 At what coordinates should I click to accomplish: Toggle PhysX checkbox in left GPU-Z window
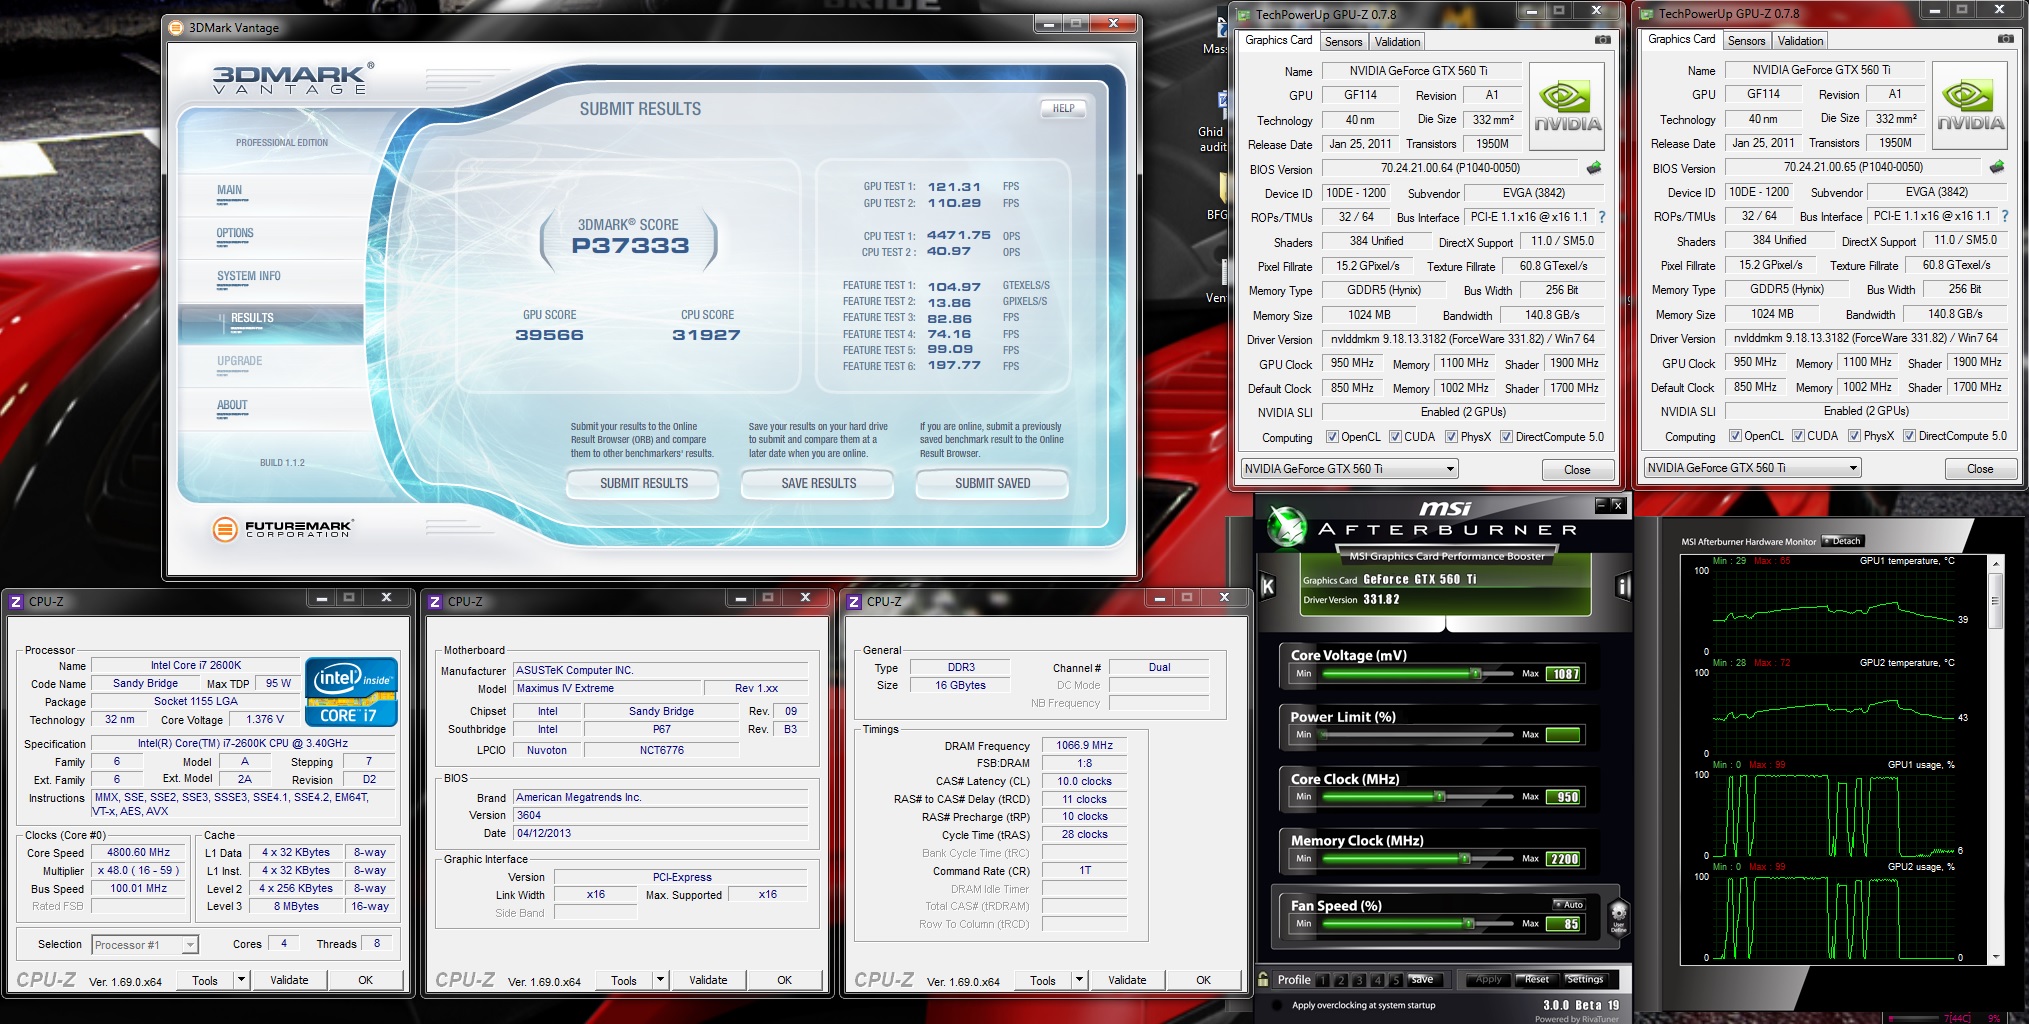pyautogui.click(x=1451, y=437)
